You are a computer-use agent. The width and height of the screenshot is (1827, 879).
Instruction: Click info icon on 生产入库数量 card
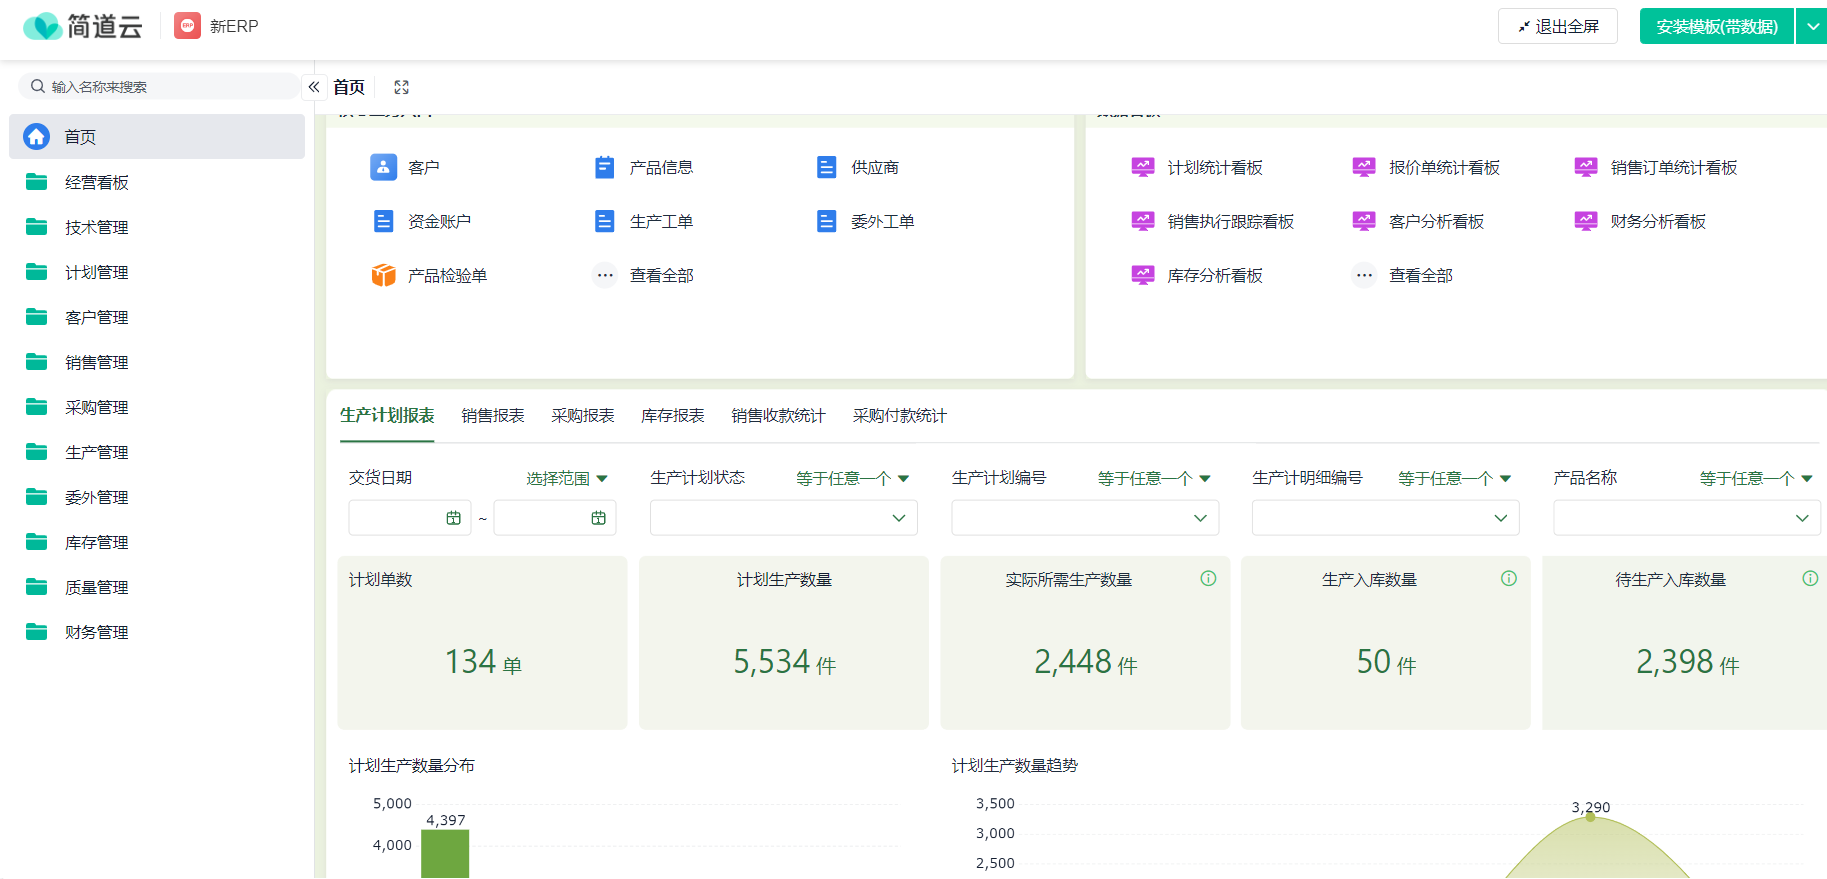point(1509,578)
